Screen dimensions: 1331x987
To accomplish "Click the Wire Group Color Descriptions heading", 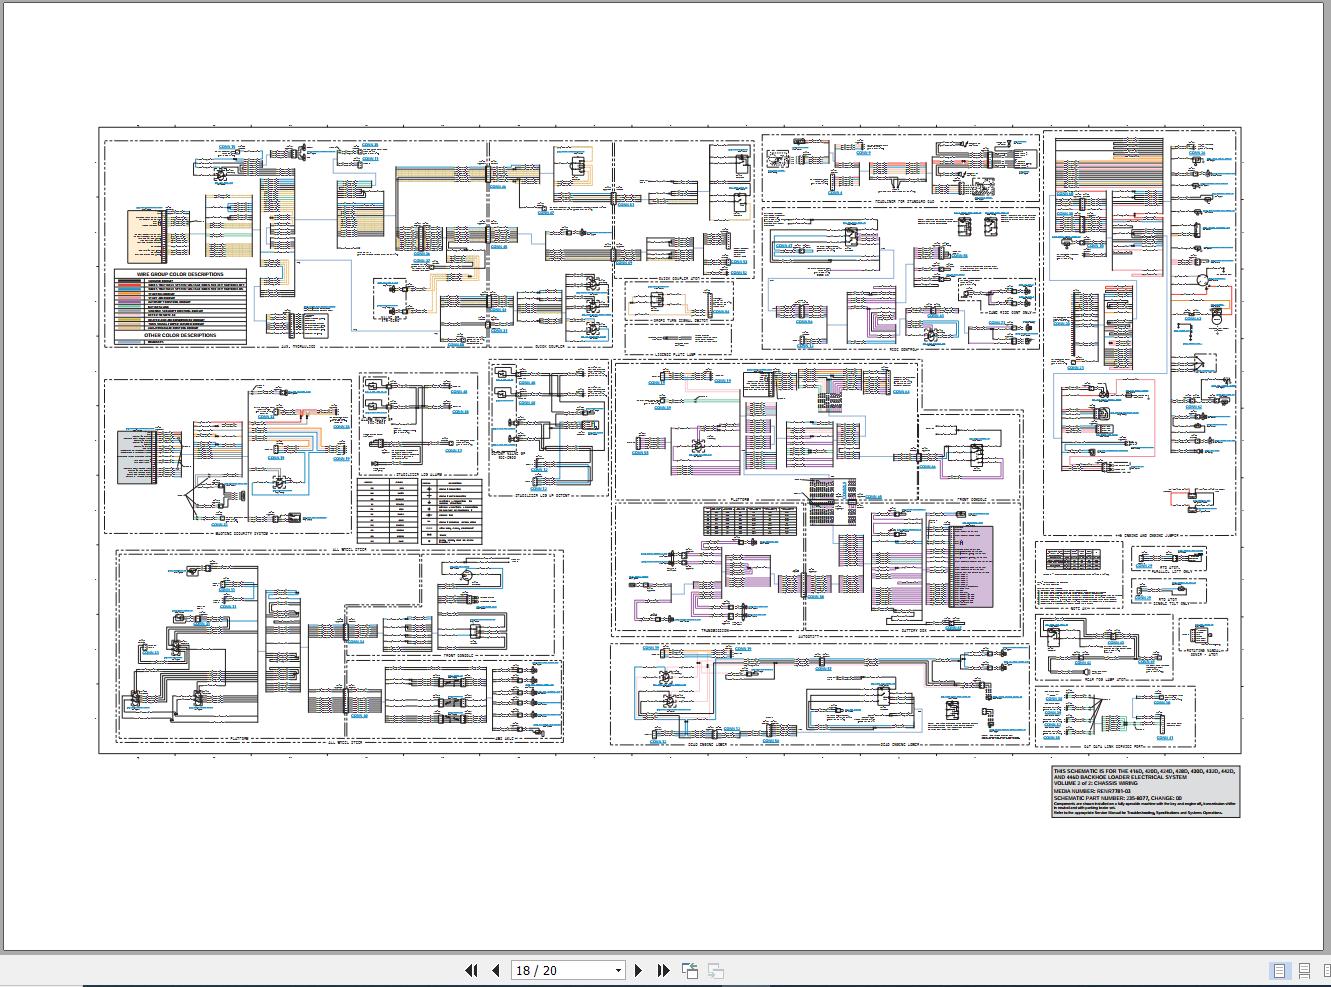I will 180,273.
